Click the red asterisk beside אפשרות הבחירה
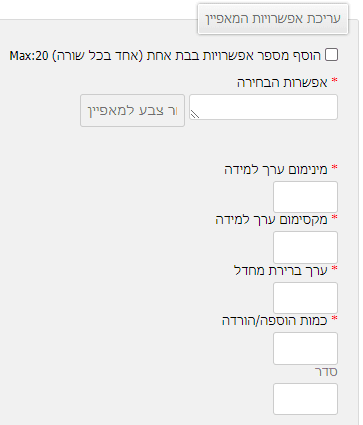The height and width of the screenshot is (425, 363). tap(334, 81)
